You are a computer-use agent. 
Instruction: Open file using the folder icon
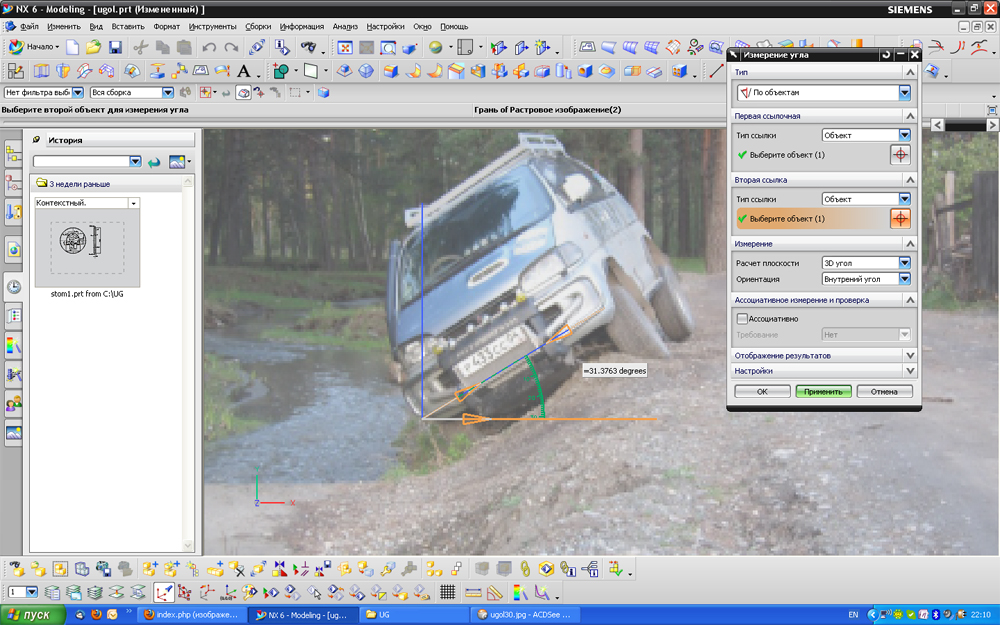[93, 47]
